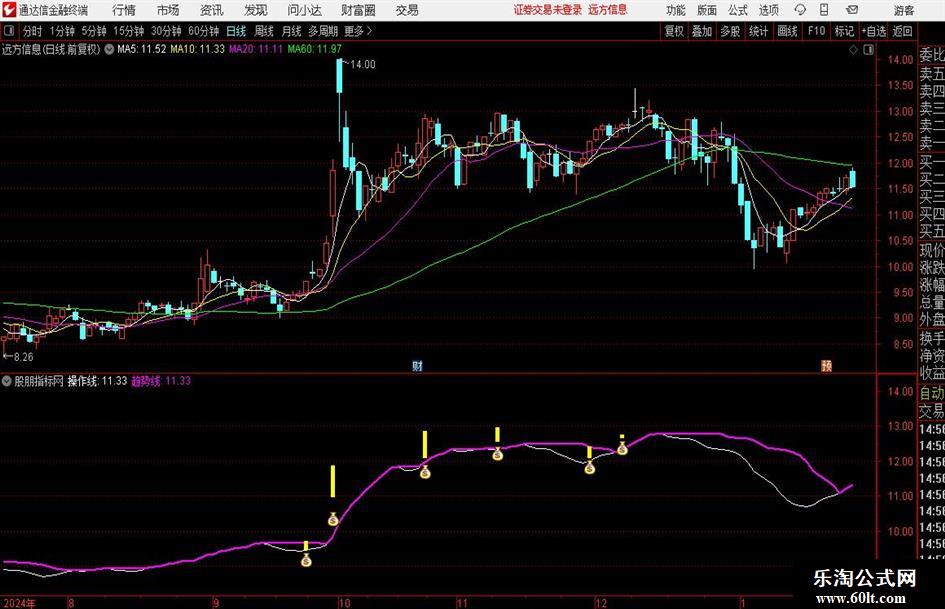Switch to 15分钟 period
Screen dimensions: 945x609
[128, 31]
